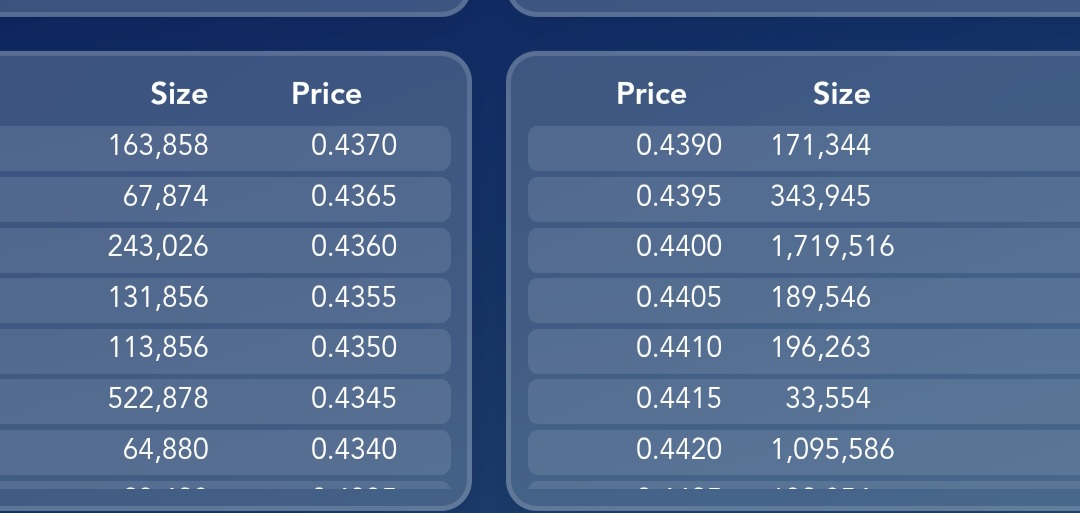
Task: Click the ask-side Size column header
Action: 842,94
